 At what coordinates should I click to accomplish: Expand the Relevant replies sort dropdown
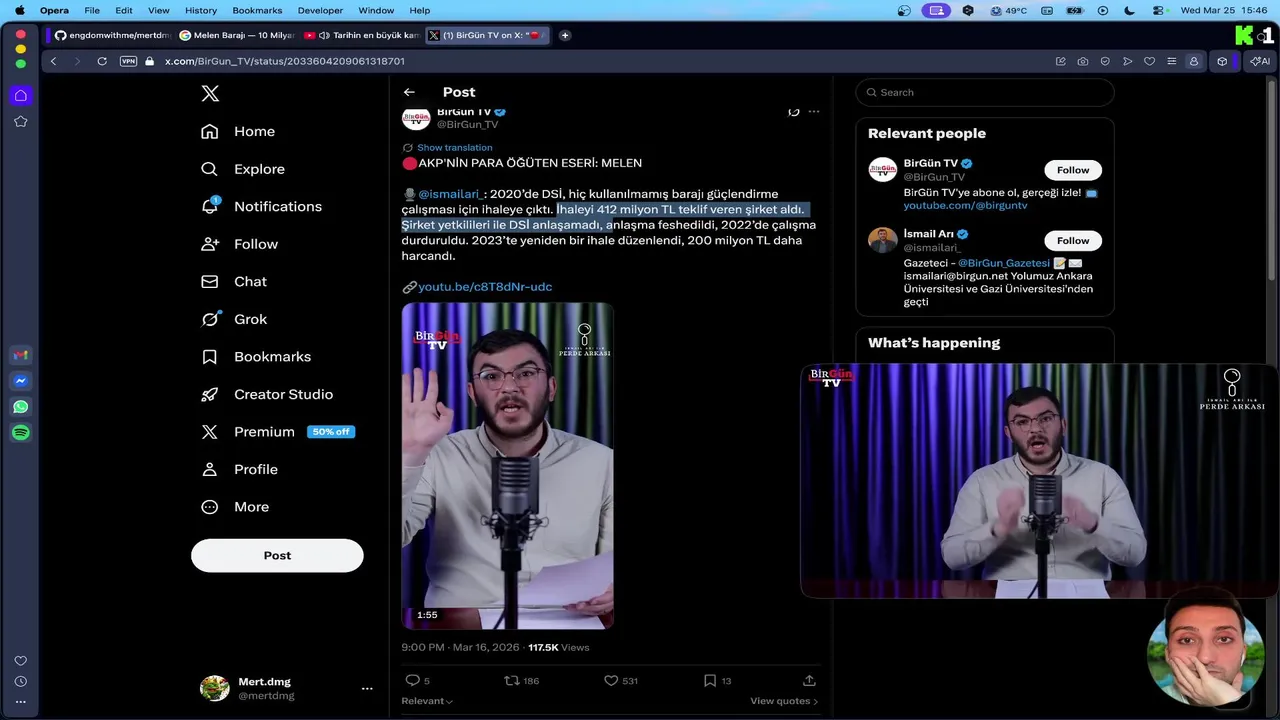click(x=427, y=701)
